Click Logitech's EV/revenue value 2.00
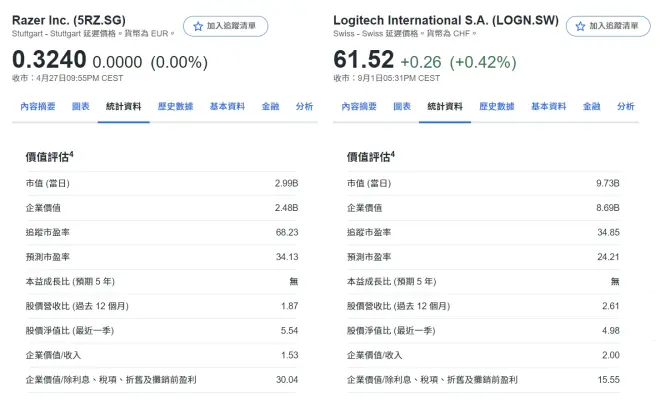 coord(611,355)
